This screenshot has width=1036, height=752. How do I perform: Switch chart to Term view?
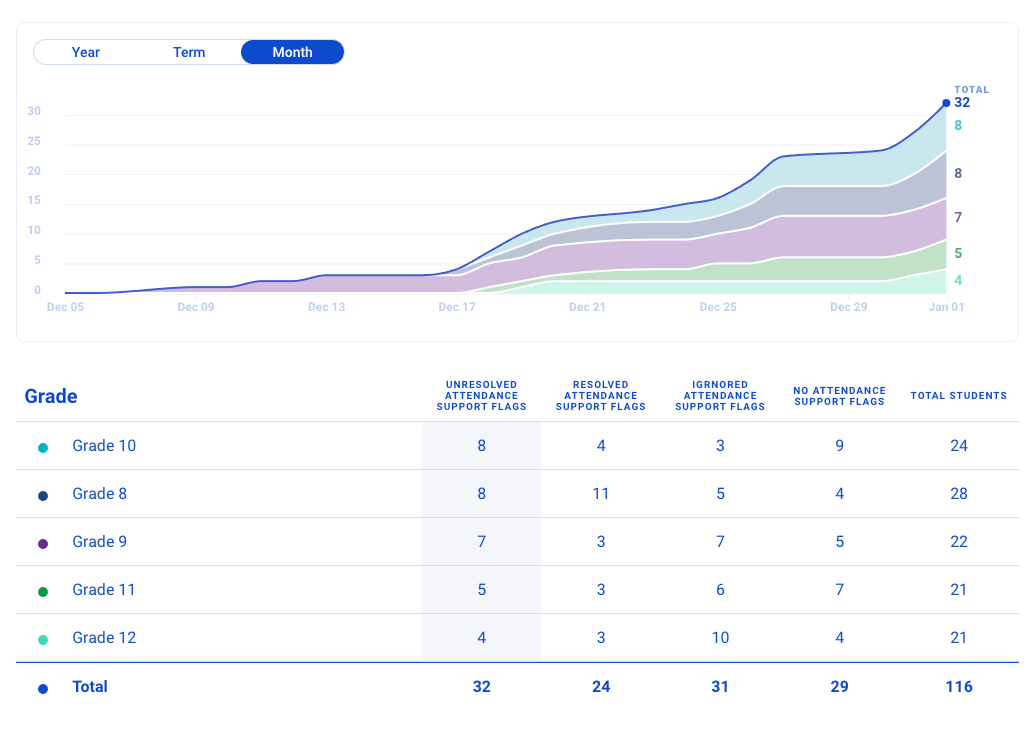click(189, 52)
